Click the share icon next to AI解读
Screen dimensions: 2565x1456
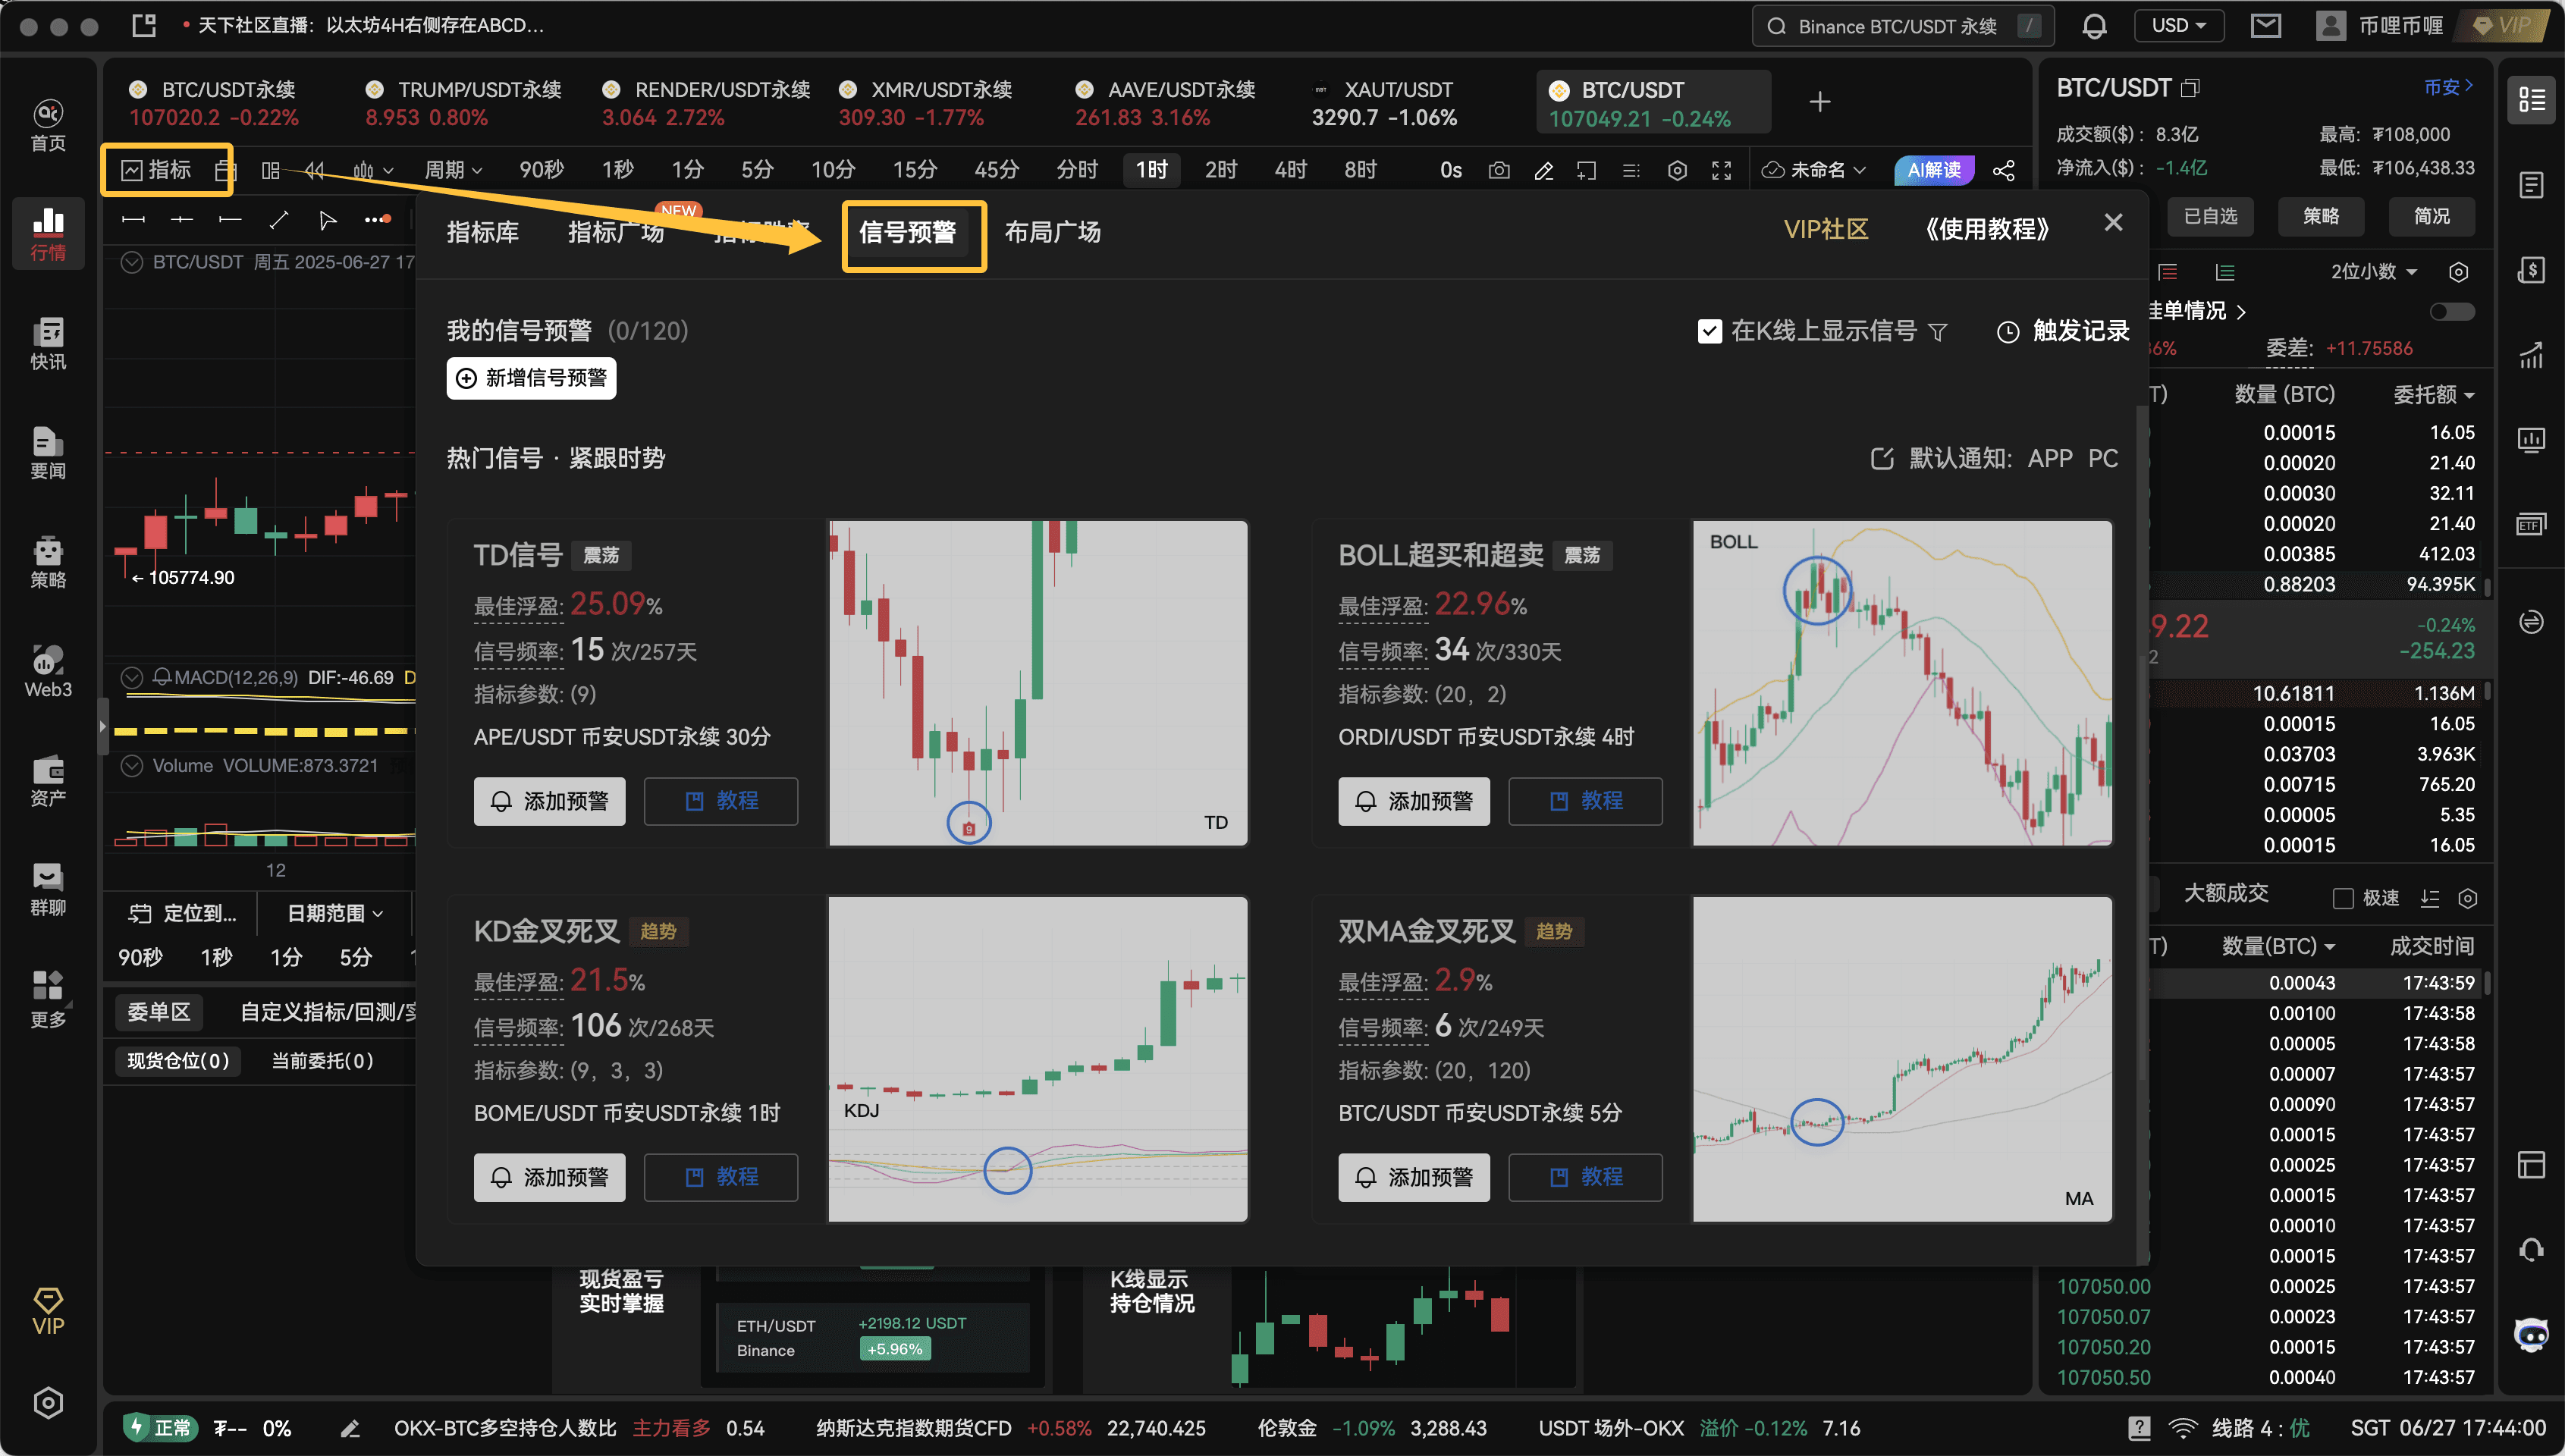coord(2004,170)
